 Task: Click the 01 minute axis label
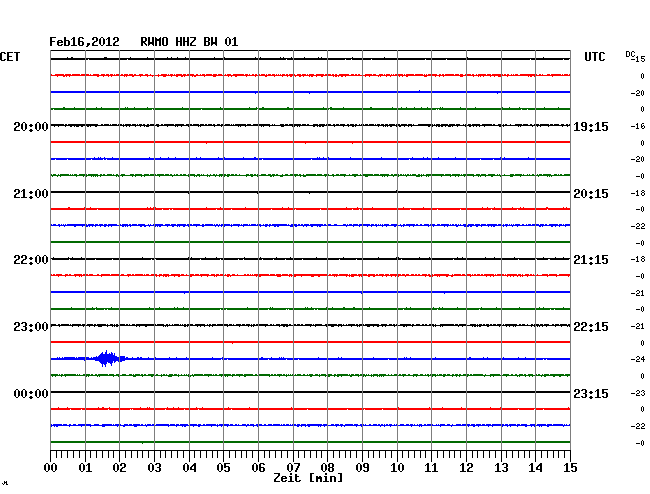click(x=85, y=468)
